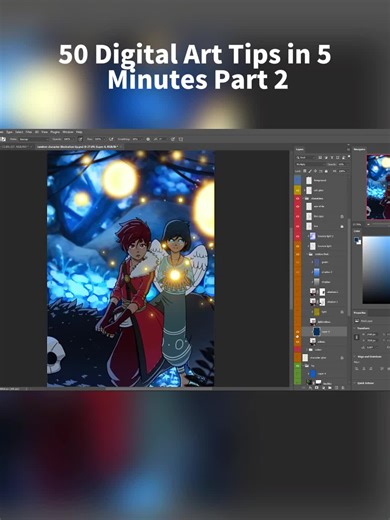Open the Select menu

[x=19, y=132]
